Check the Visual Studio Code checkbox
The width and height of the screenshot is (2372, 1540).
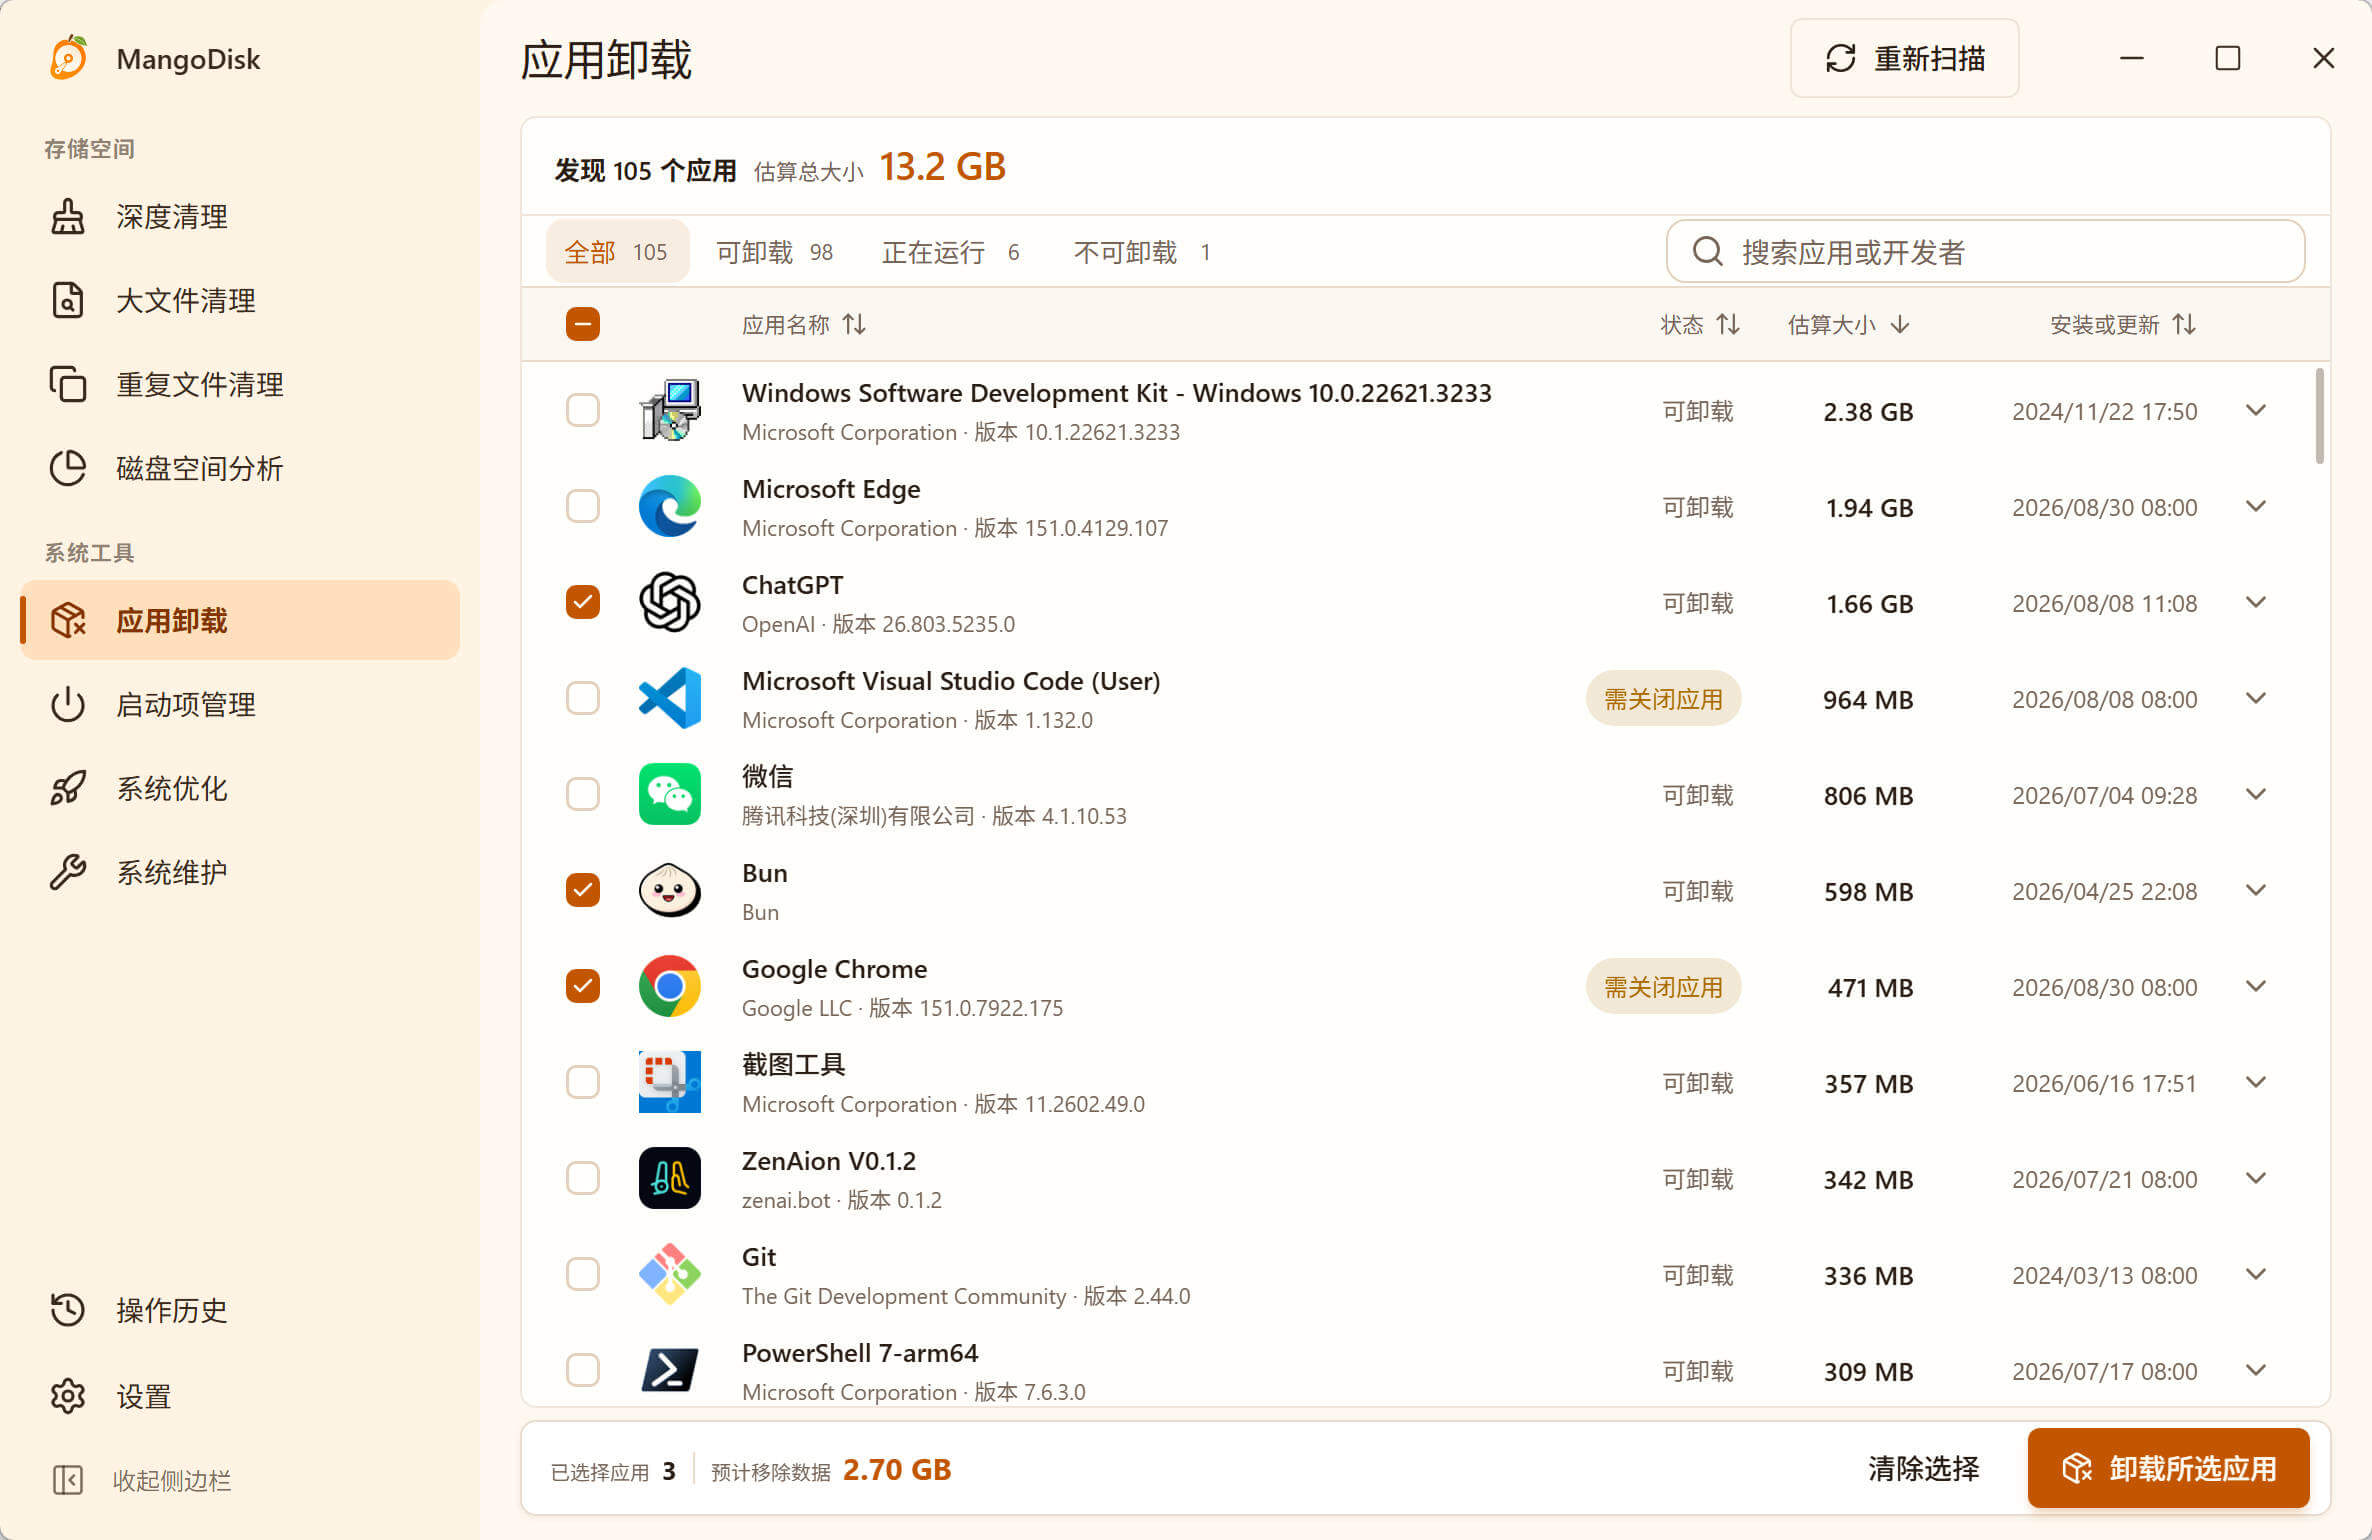[x=583, y=699]
